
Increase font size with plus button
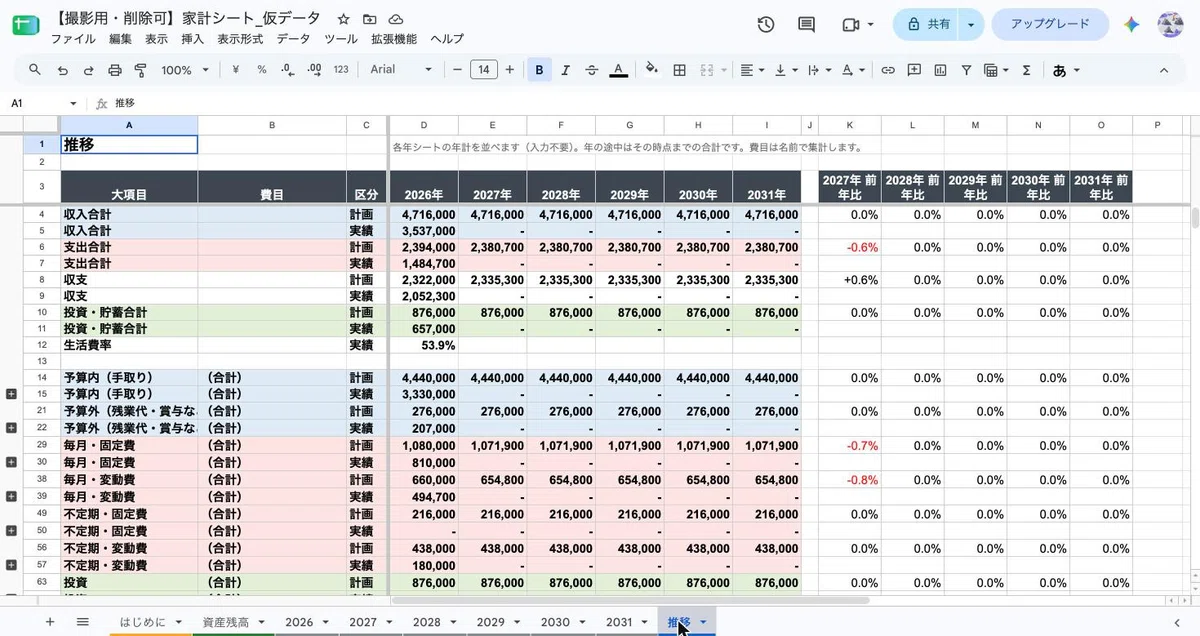[x=510, y=70]
